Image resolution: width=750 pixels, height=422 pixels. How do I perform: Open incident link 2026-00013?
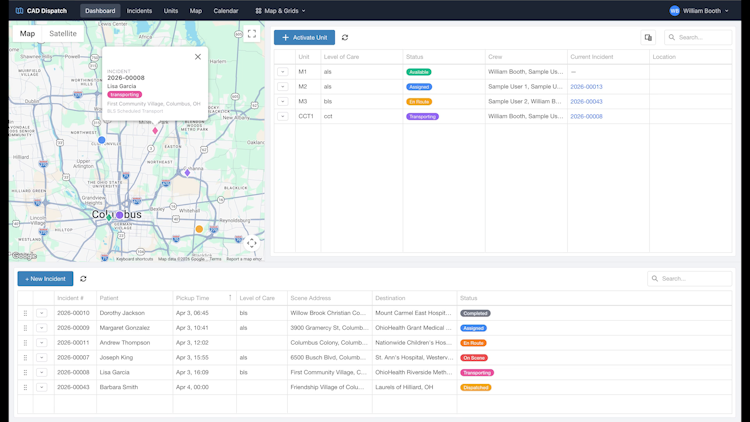click(x=586, y=87)
